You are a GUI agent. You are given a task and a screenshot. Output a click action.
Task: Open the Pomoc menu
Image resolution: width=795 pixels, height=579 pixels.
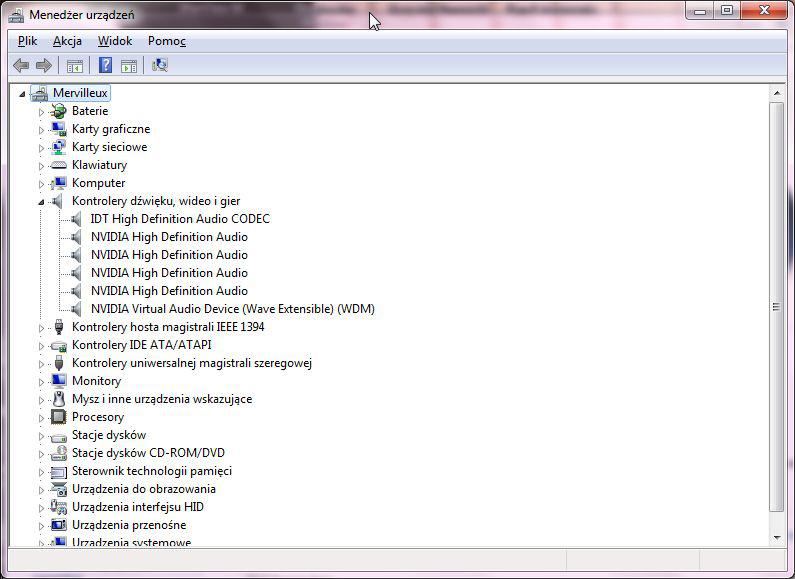pos(167,41)
